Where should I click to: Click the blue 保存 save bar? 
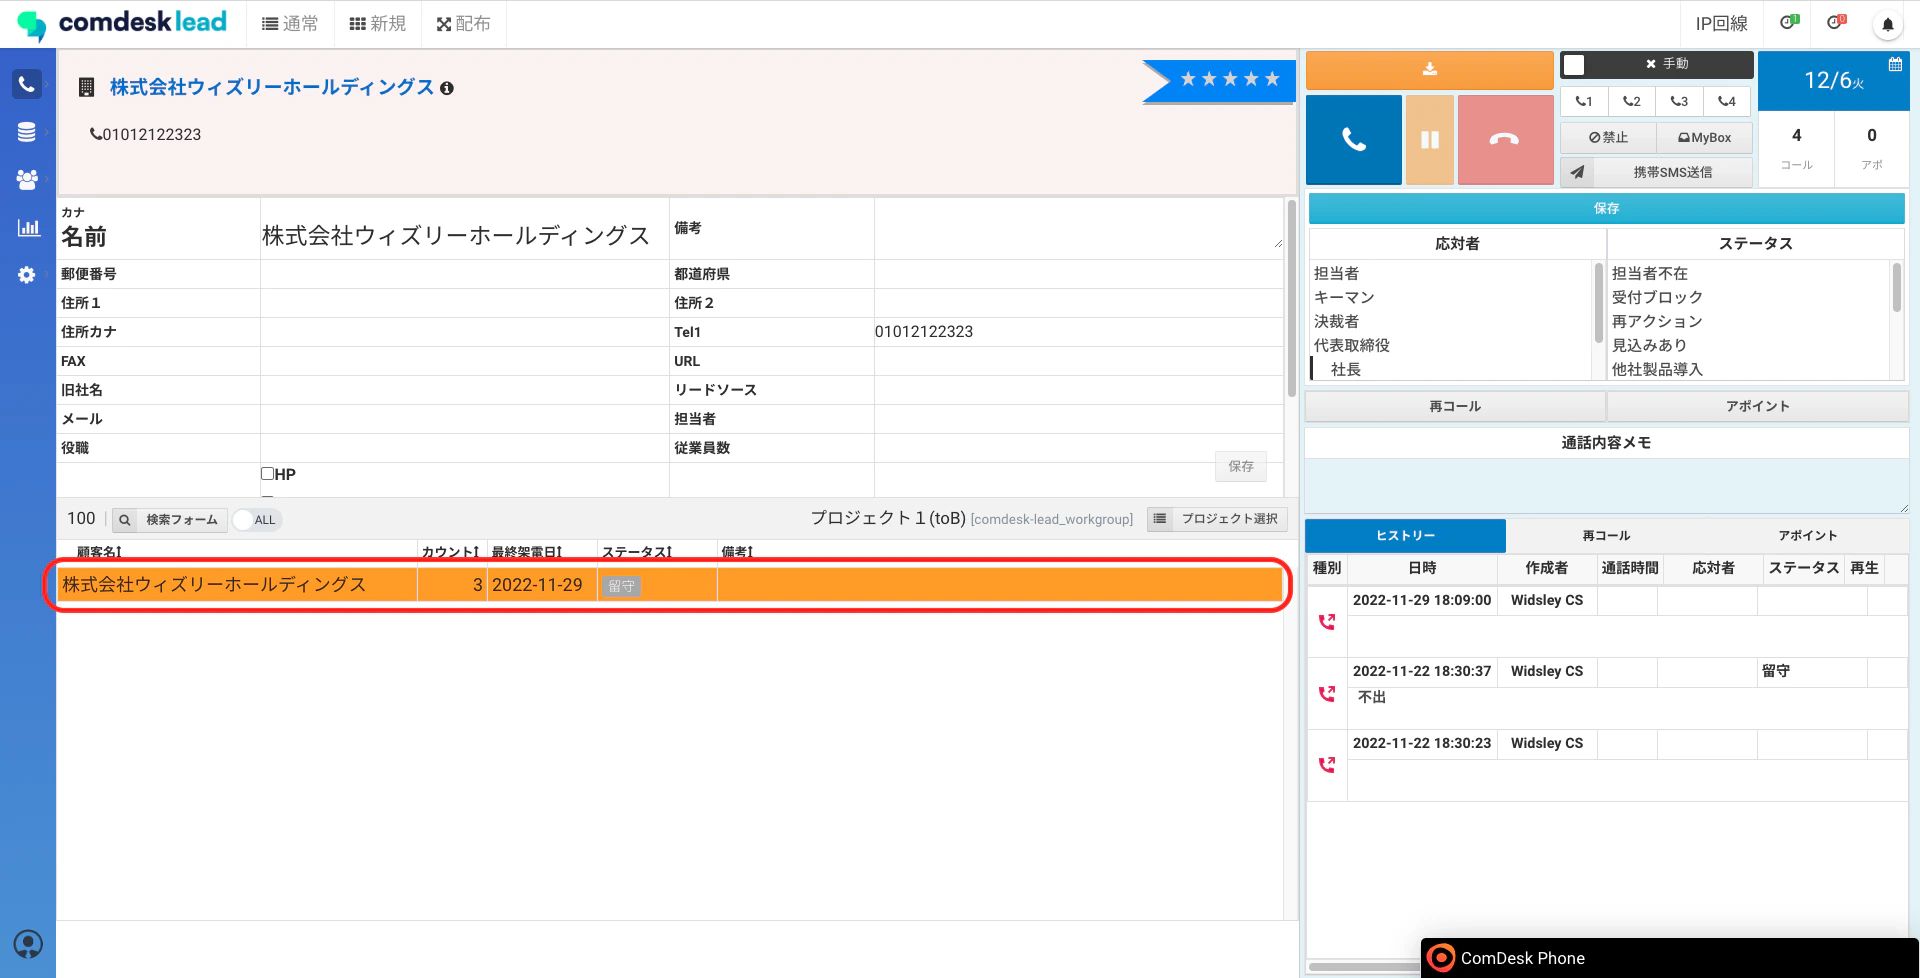(1606, 208)
